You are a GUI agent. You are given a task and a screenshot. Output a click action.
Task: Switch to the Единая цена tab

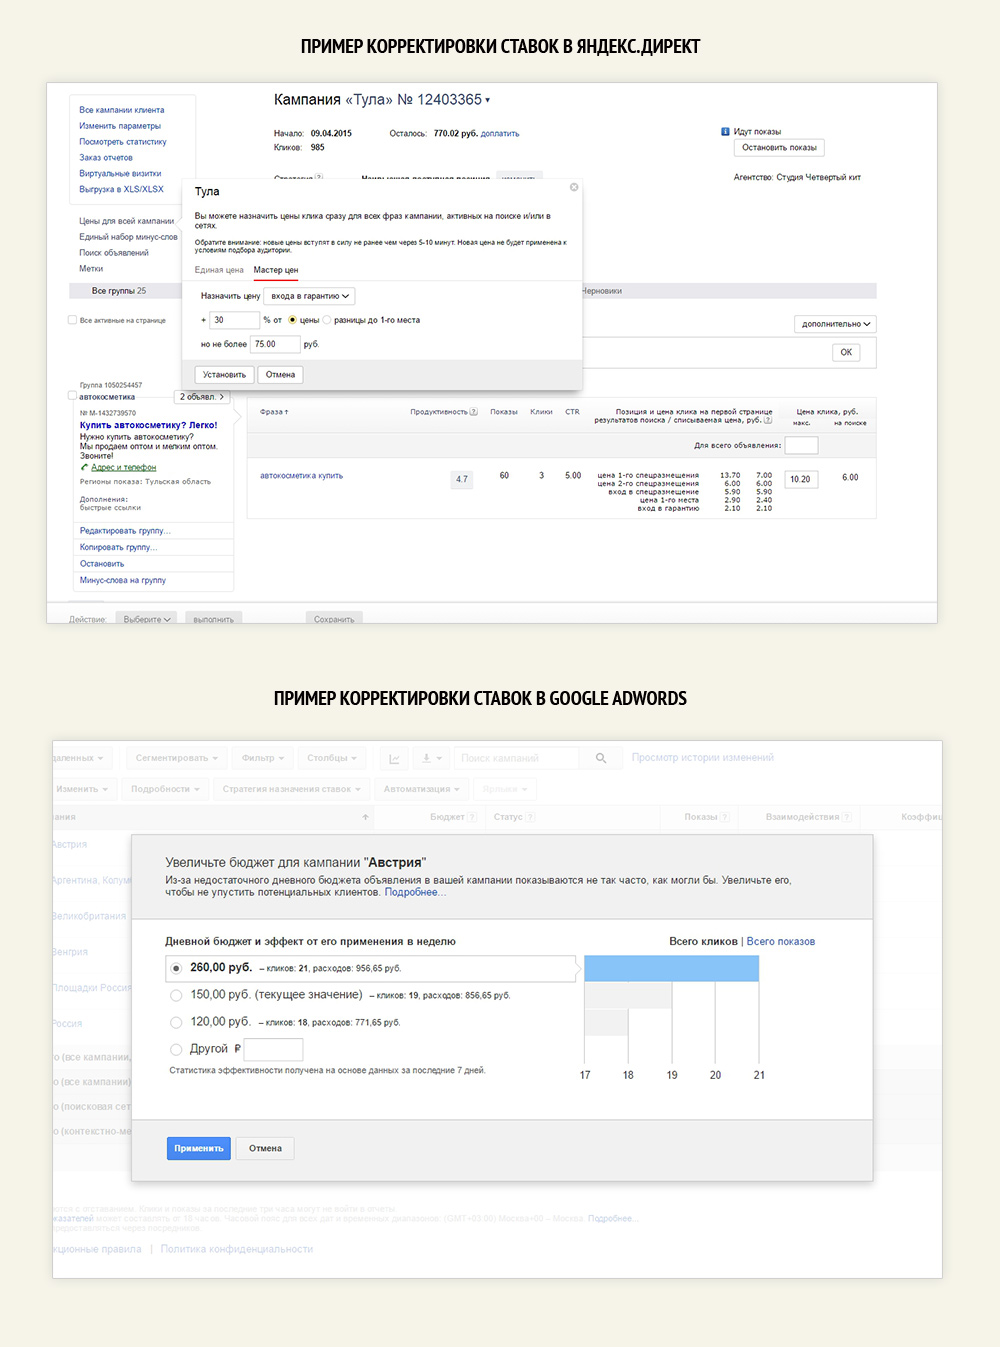coord(219,270)
